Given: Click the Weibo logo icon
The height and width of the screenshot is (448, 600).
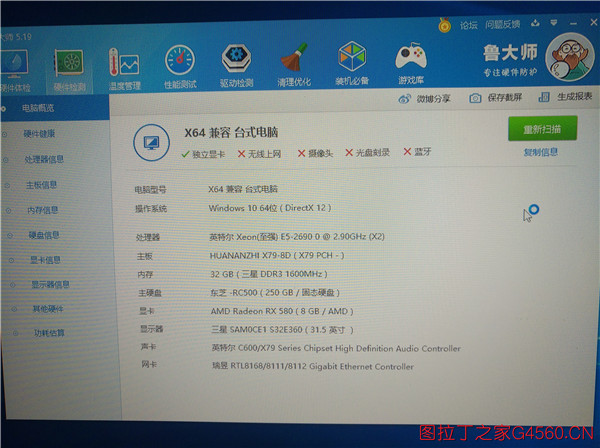Looking at the screenshot, I should coord(404,99).
